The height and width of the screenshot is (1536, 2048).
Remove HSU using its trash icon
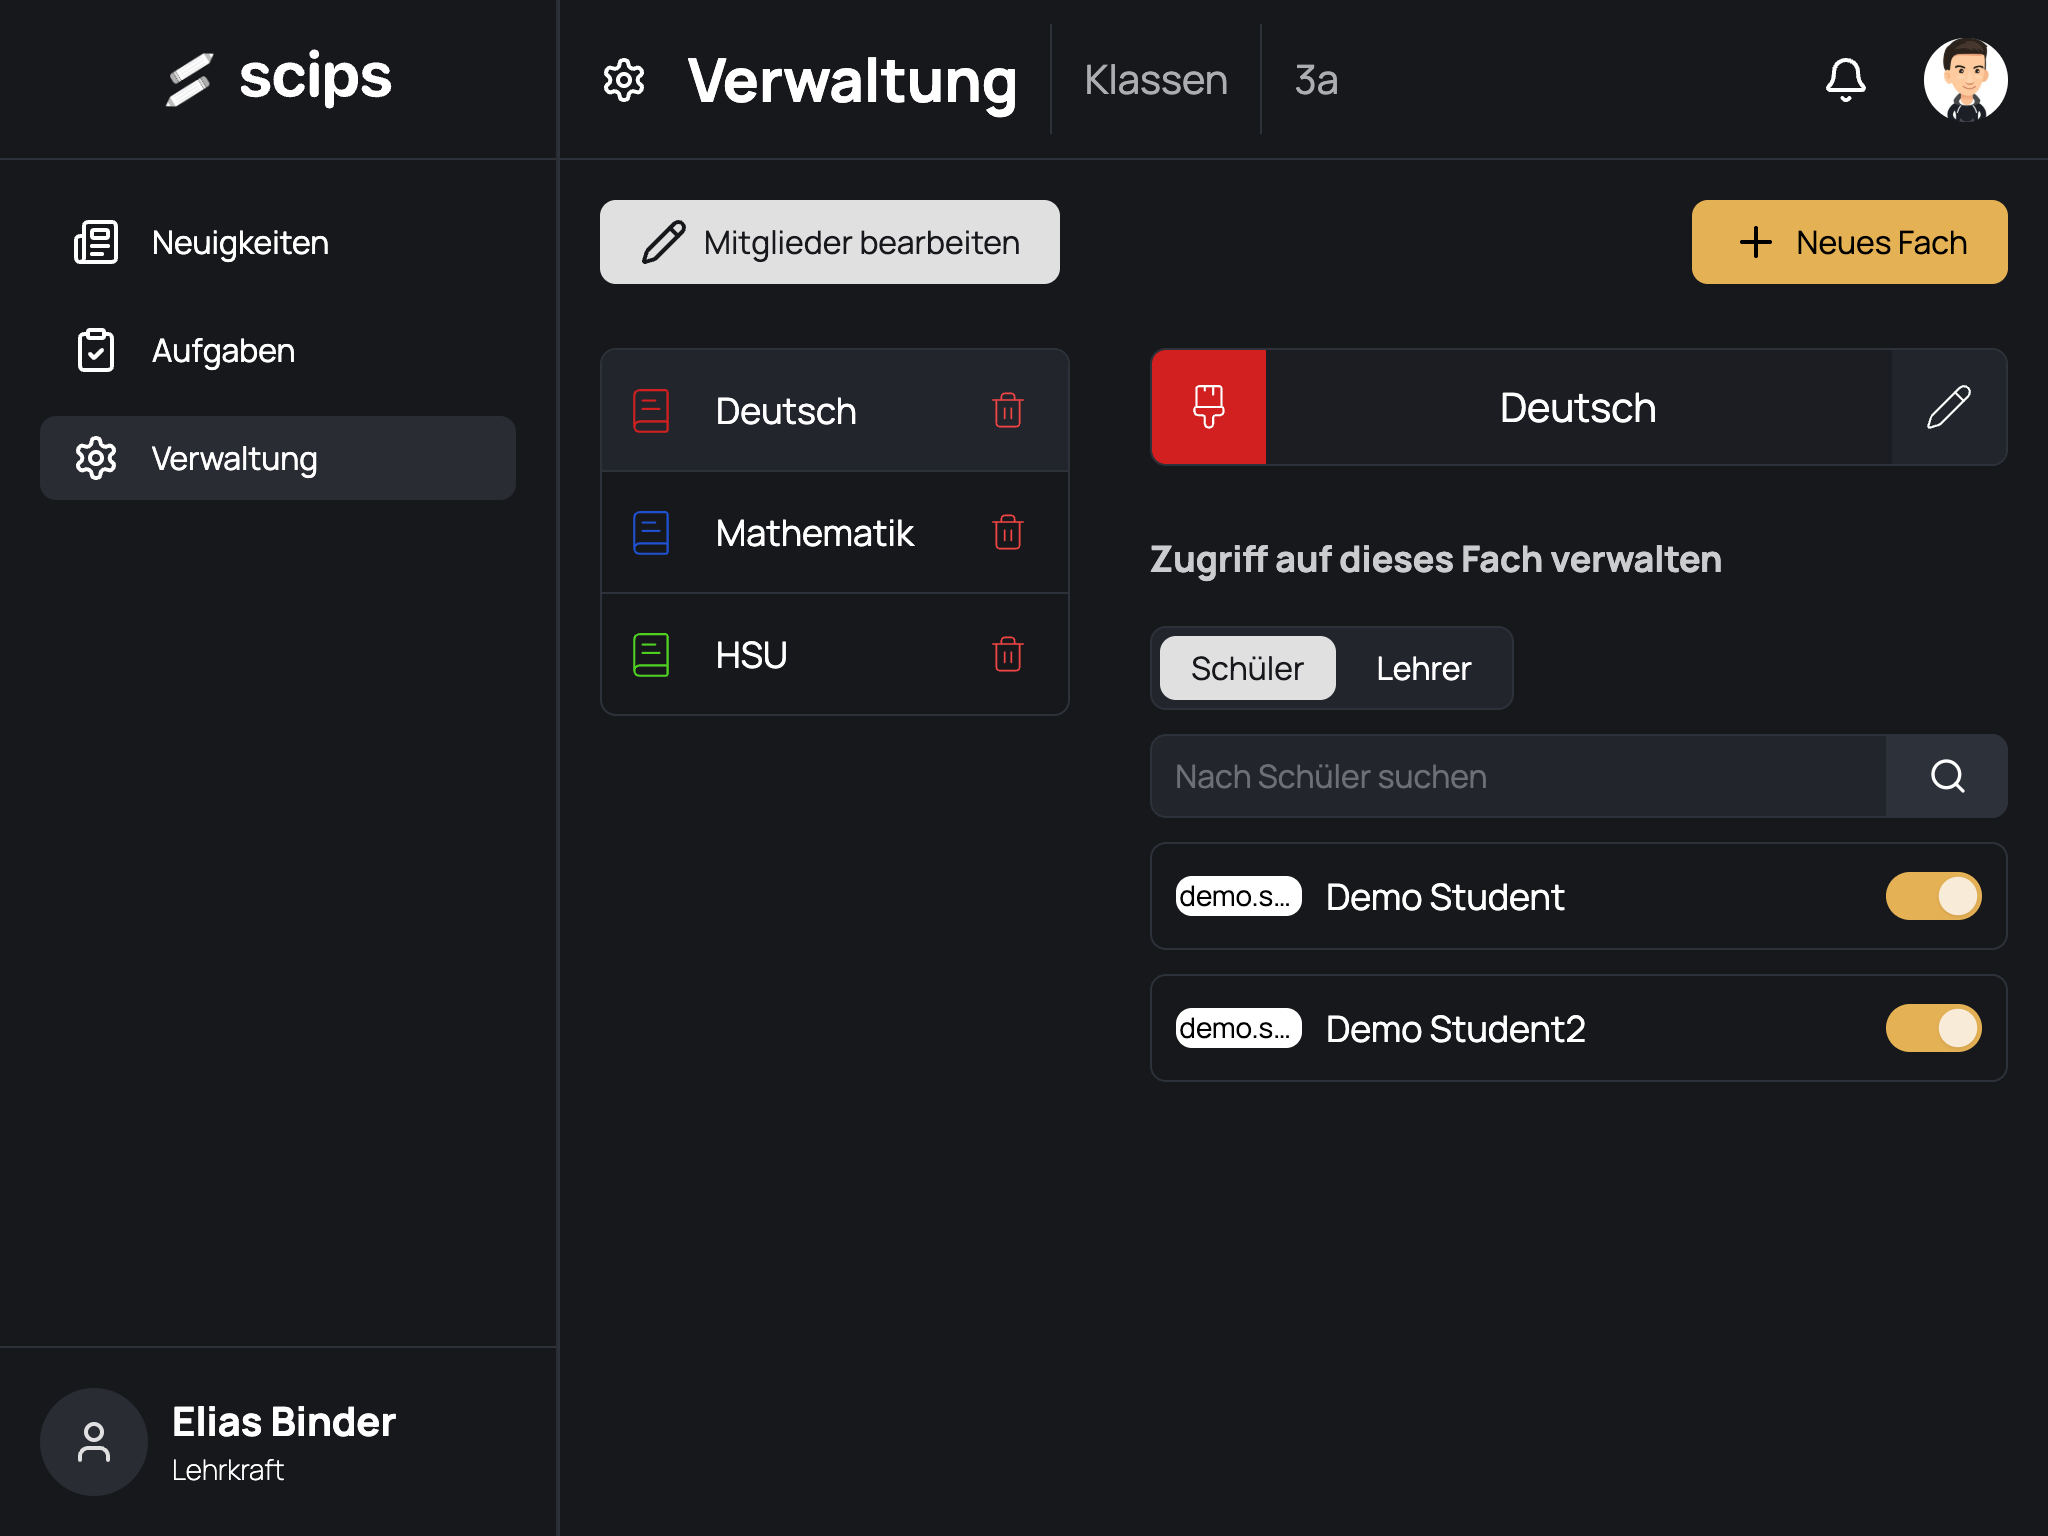[x=1007, y=655]
